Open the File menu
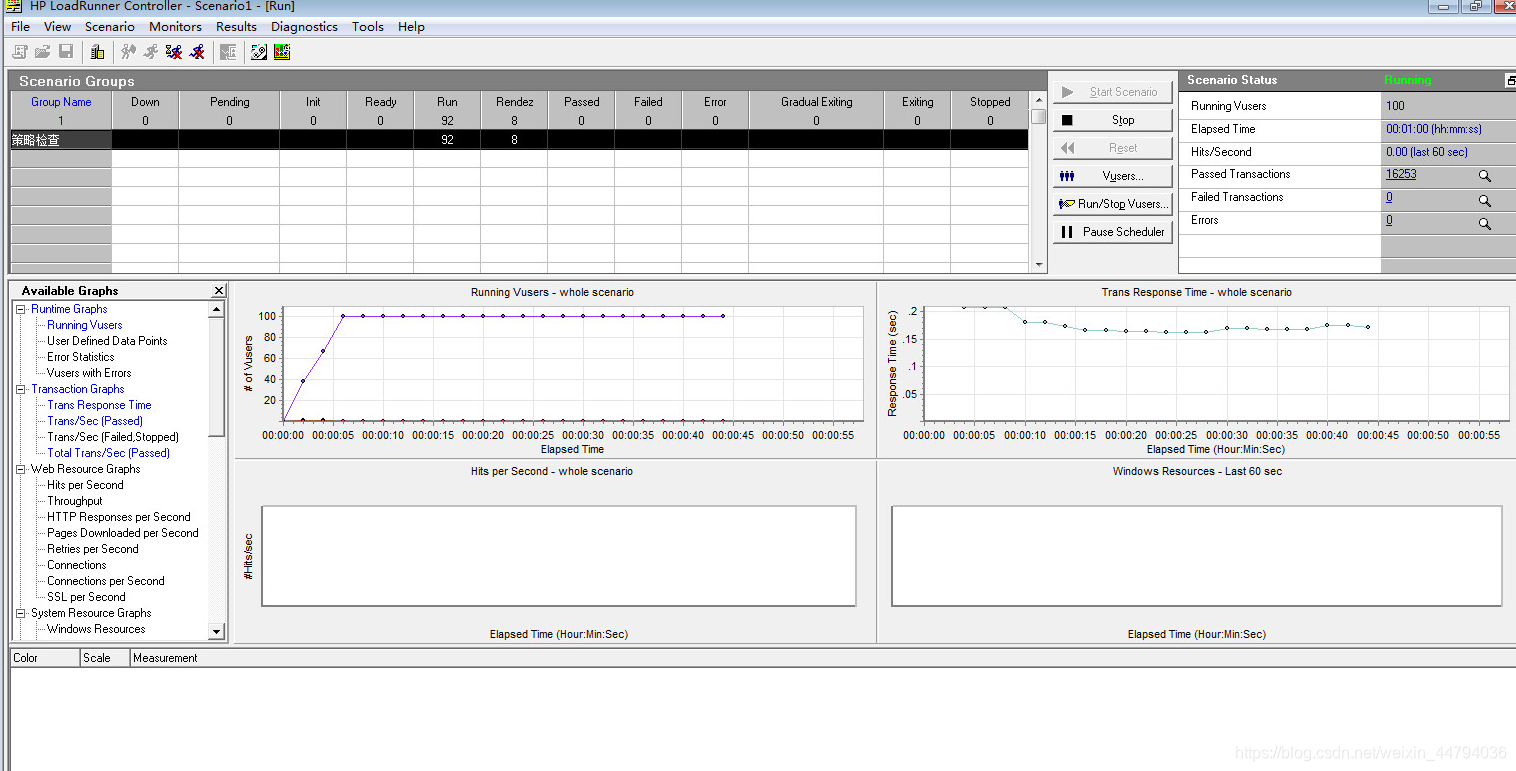 click(x=20, y=27)
